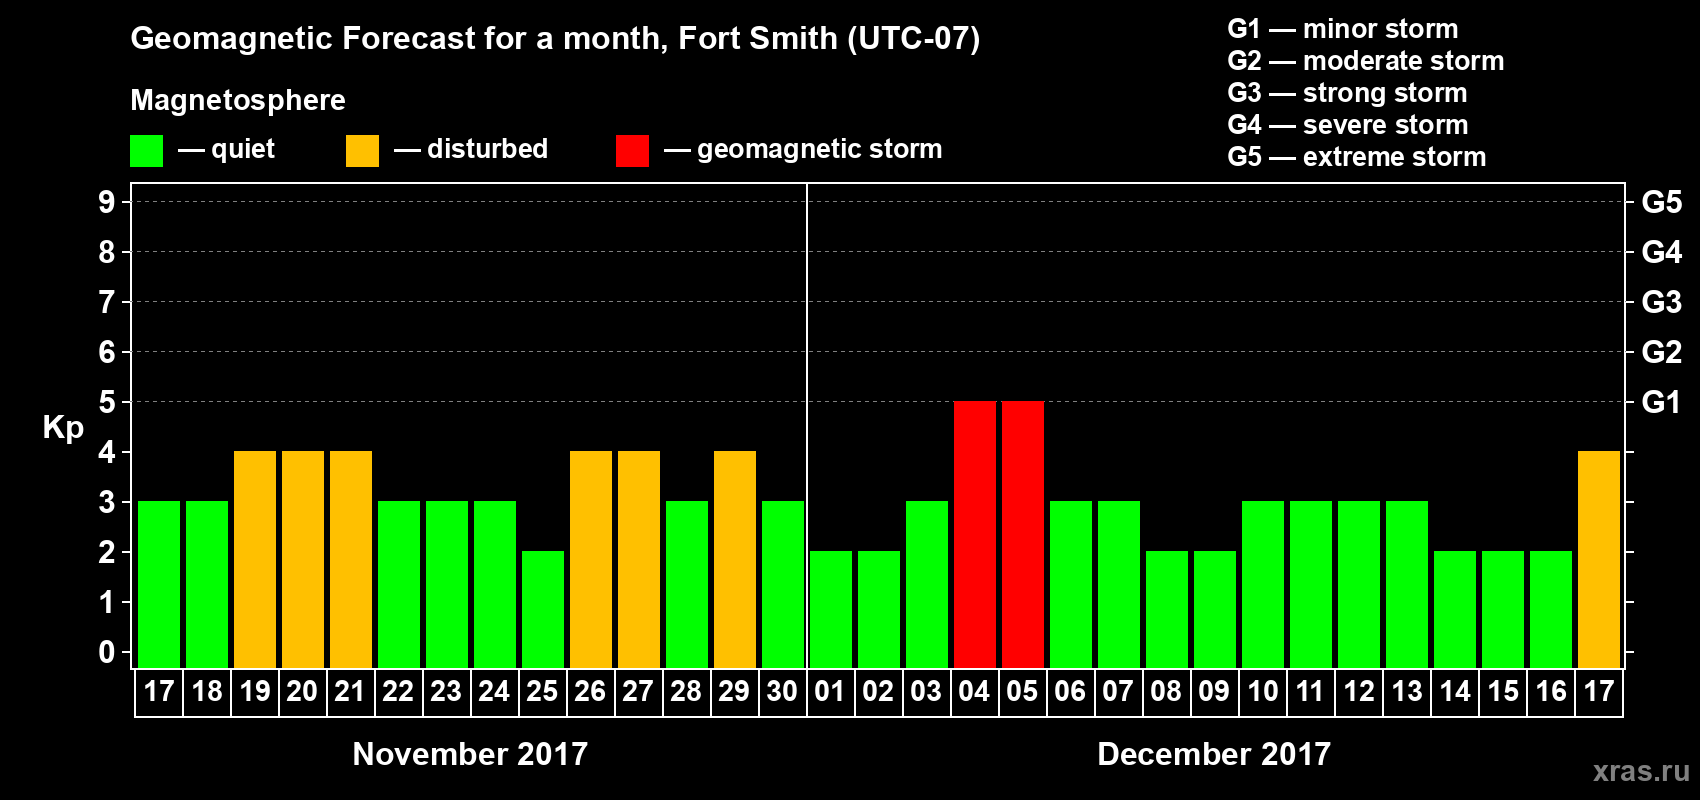1700x800 pixels.
Task: Click the green bar for November 23
Action: pos(447,584)
